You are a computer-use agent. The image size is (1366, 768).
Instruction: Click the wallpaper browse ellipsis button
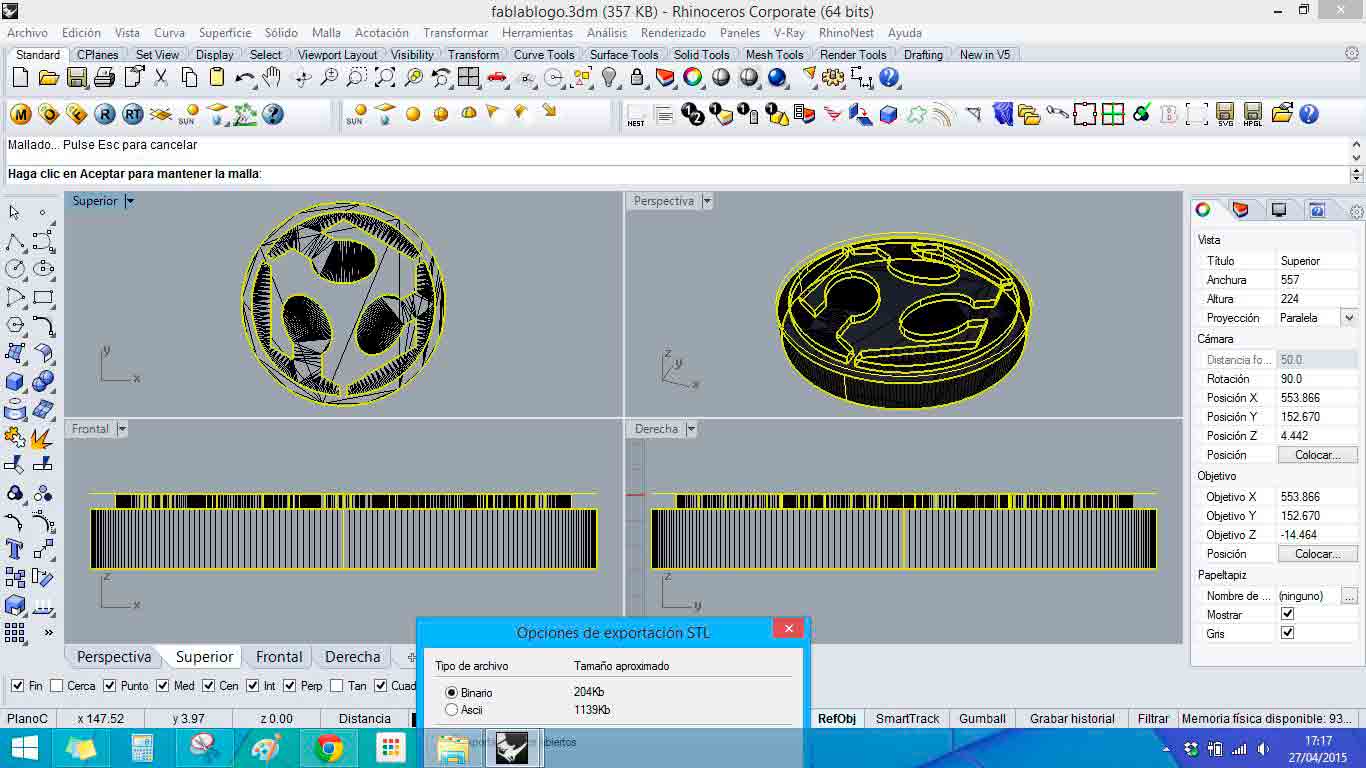coord(1349,596)
